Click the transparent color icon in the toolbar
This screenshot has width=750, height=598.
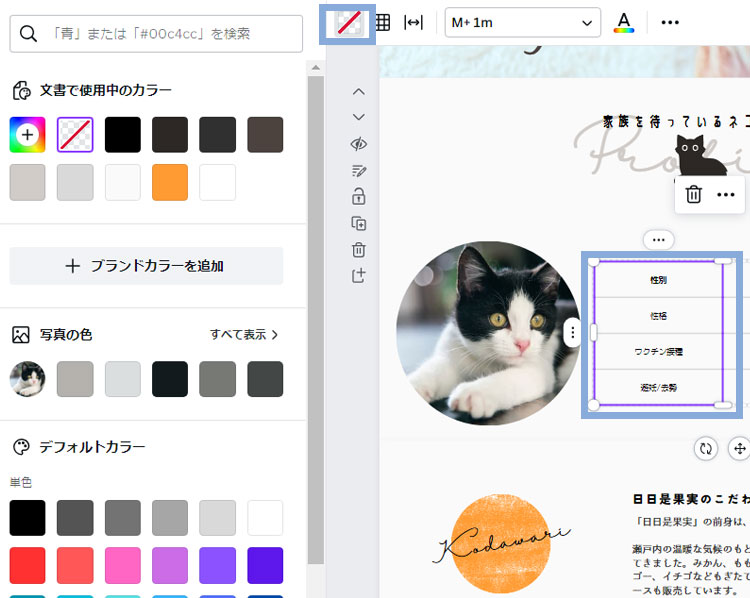click(348, 23)
